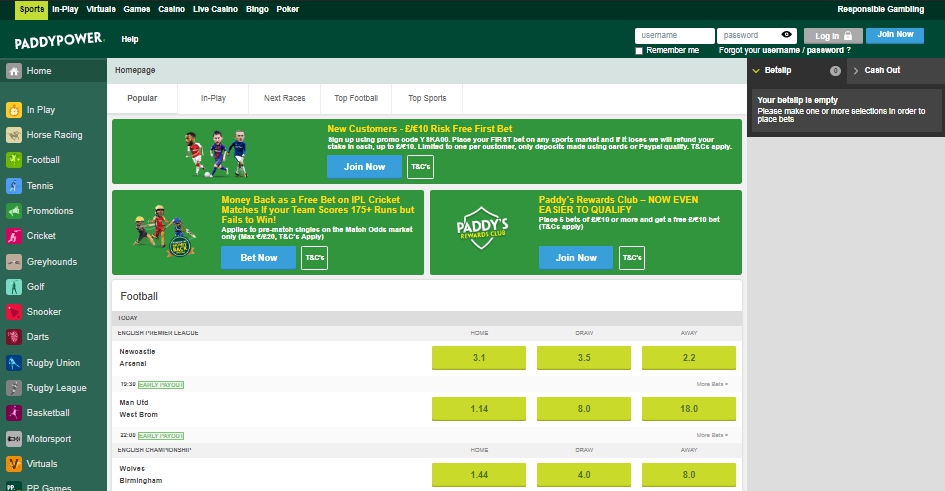Click Join Now in the header
The height and width of the screenshot is (491, 945).
click(x=895, y=36)
